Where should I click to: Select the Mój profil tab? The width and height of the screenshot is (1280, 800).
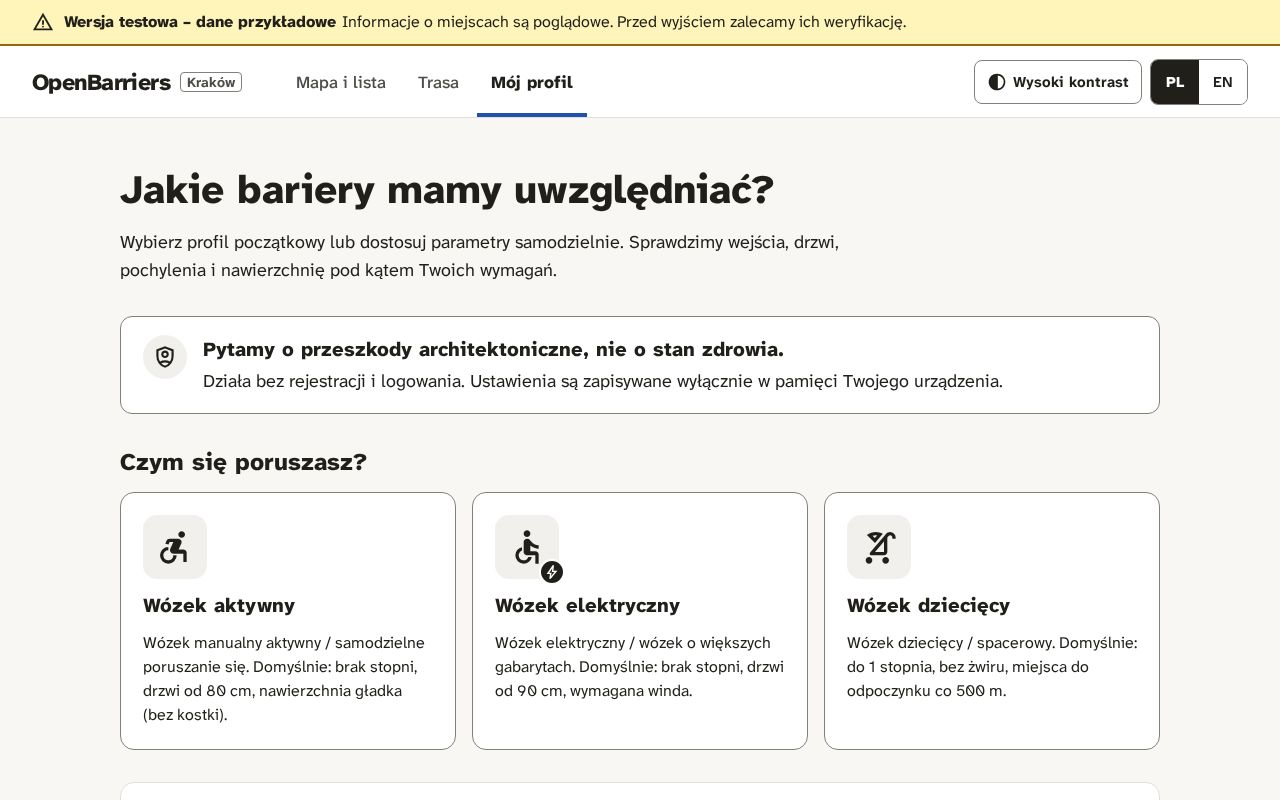click(x=532, y=82)
